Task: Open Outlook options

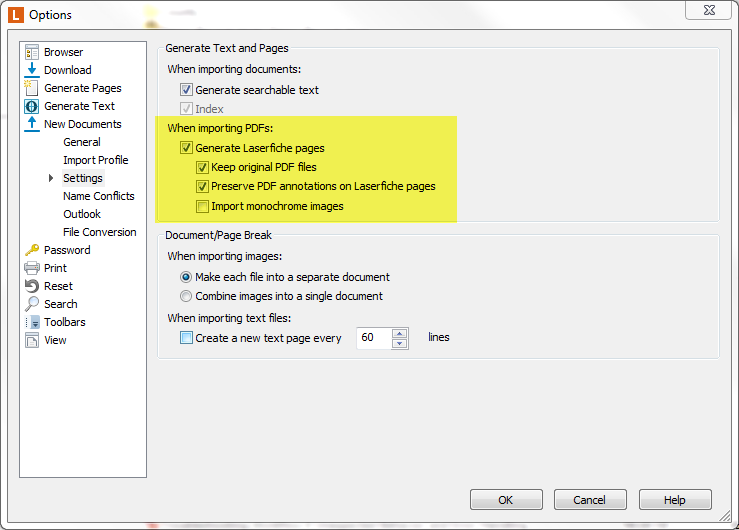Action: pyautogui.click(x=82, y=214)
